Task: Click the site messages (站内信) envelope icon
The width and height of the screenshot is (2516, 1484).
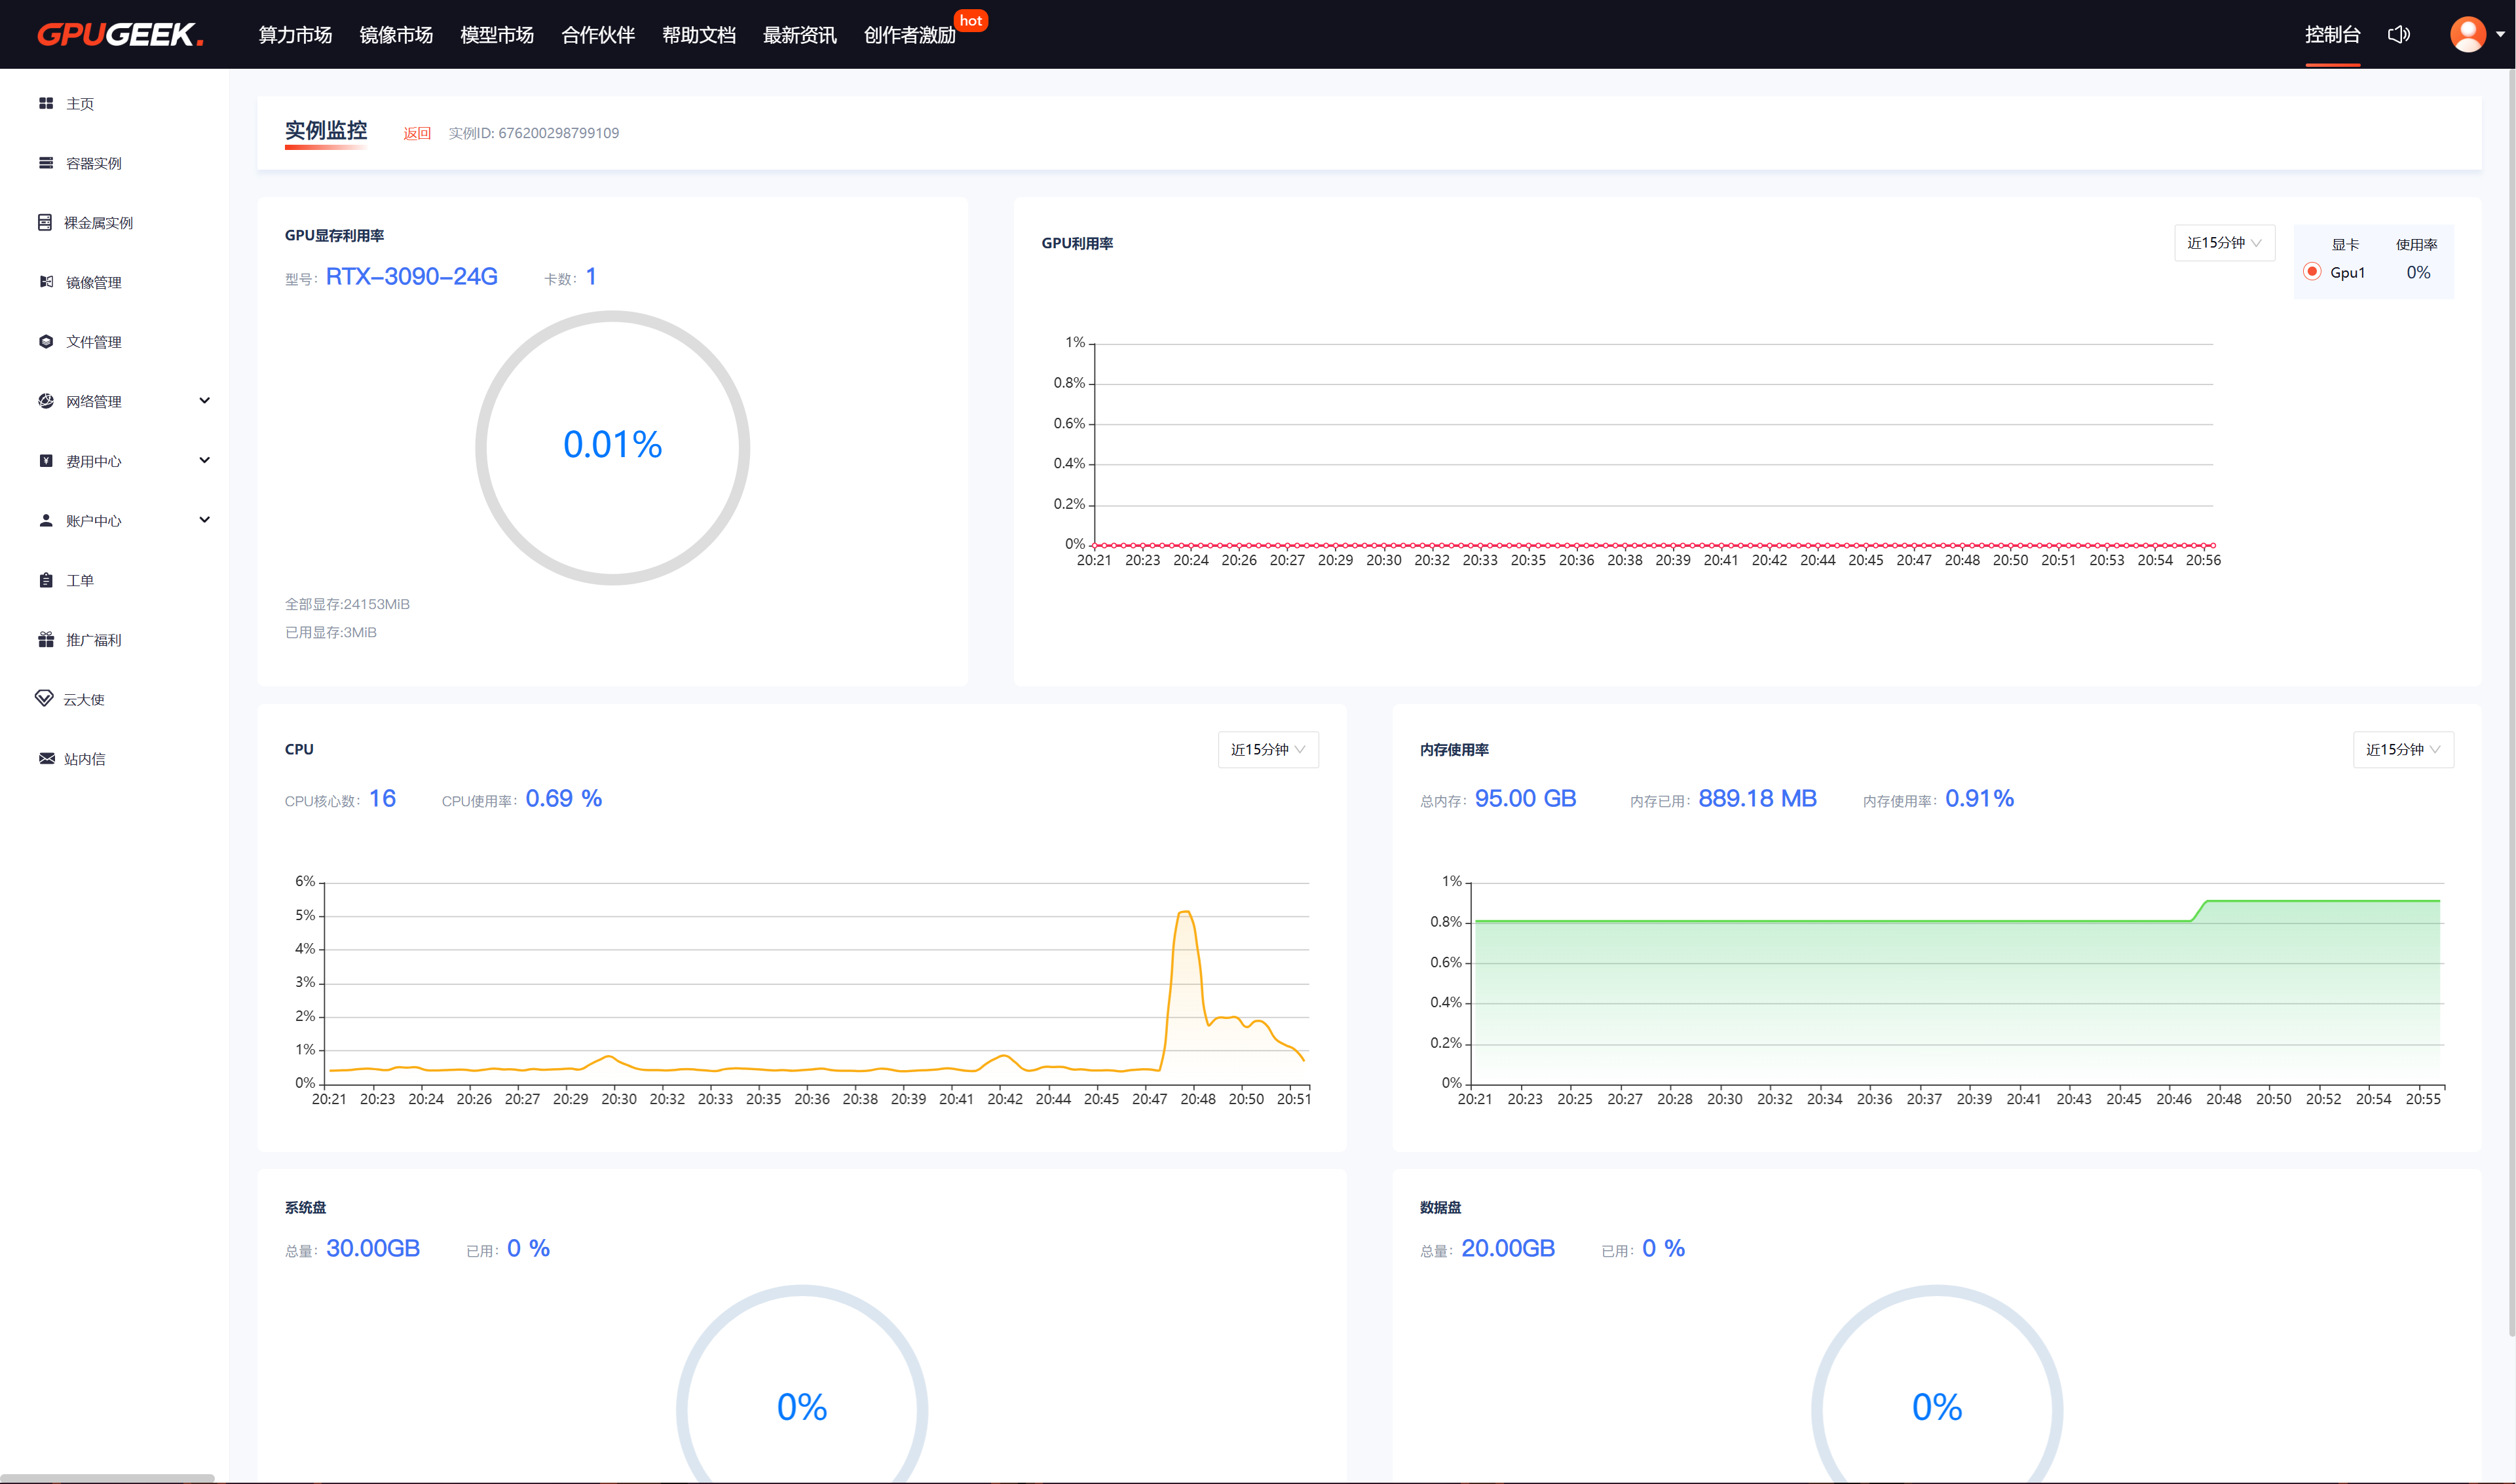Action: point(46,759)
